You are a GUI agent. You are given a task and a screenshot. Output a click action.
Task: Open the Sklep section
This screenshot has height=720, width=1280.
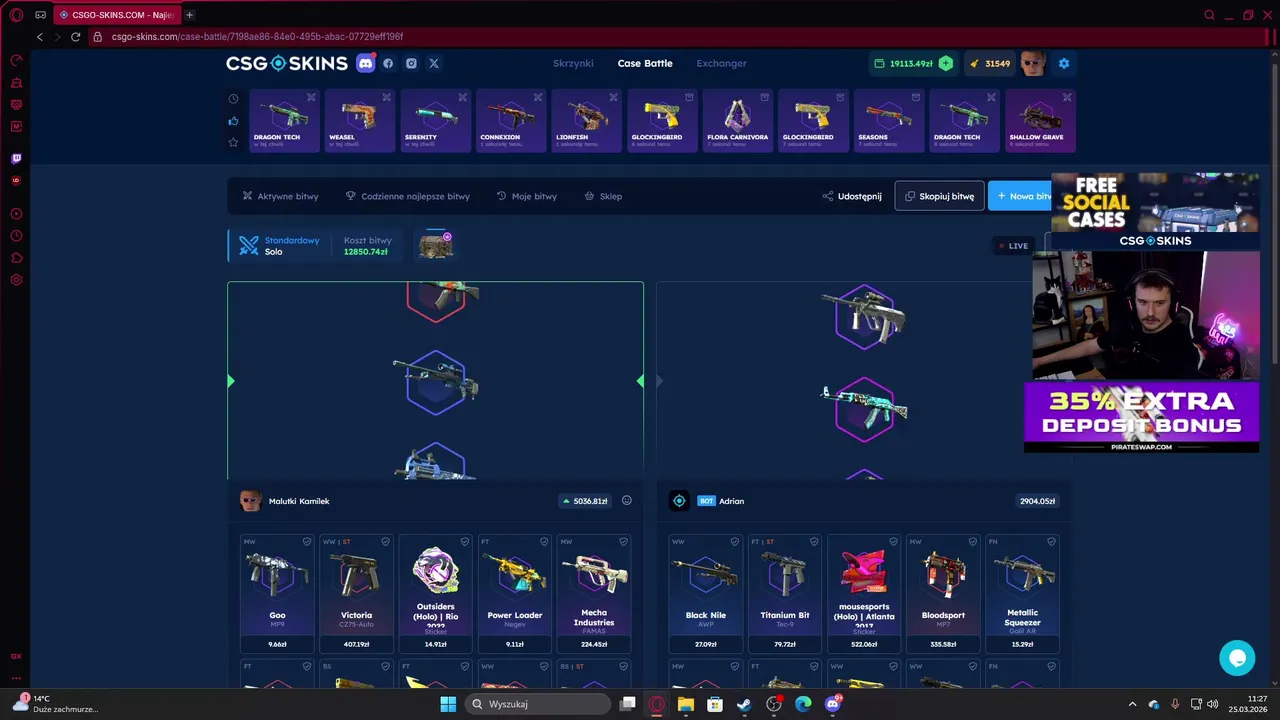(x=603, y=196)
